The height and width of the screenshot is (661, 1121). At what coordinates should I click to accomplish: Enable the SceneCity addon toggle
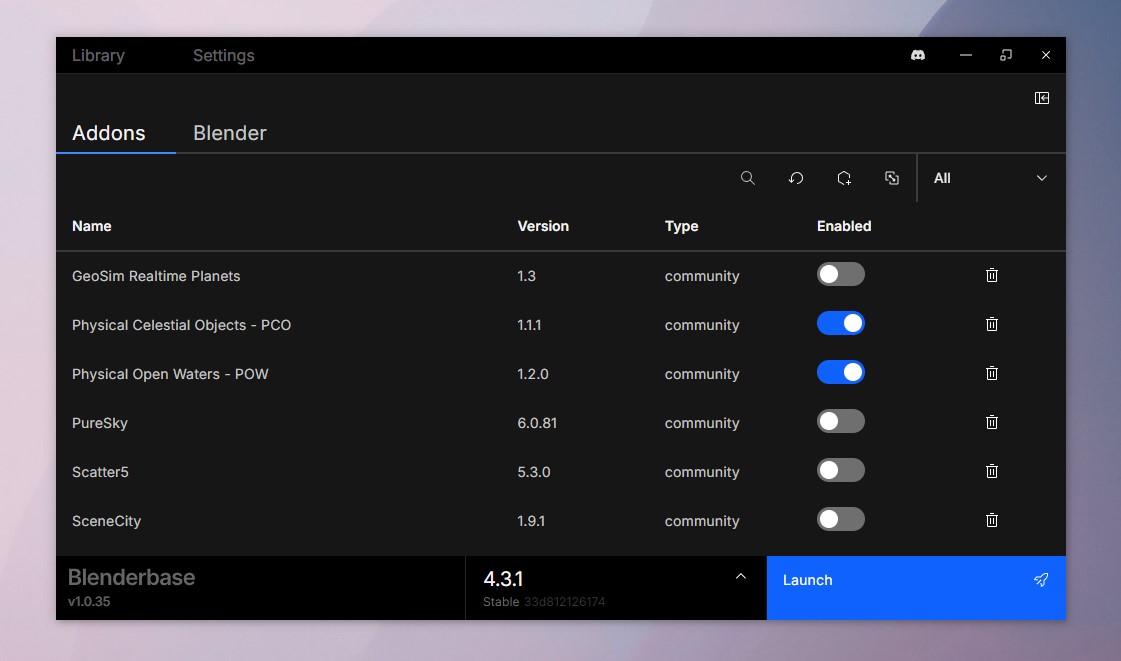click(x=841, y=520)
